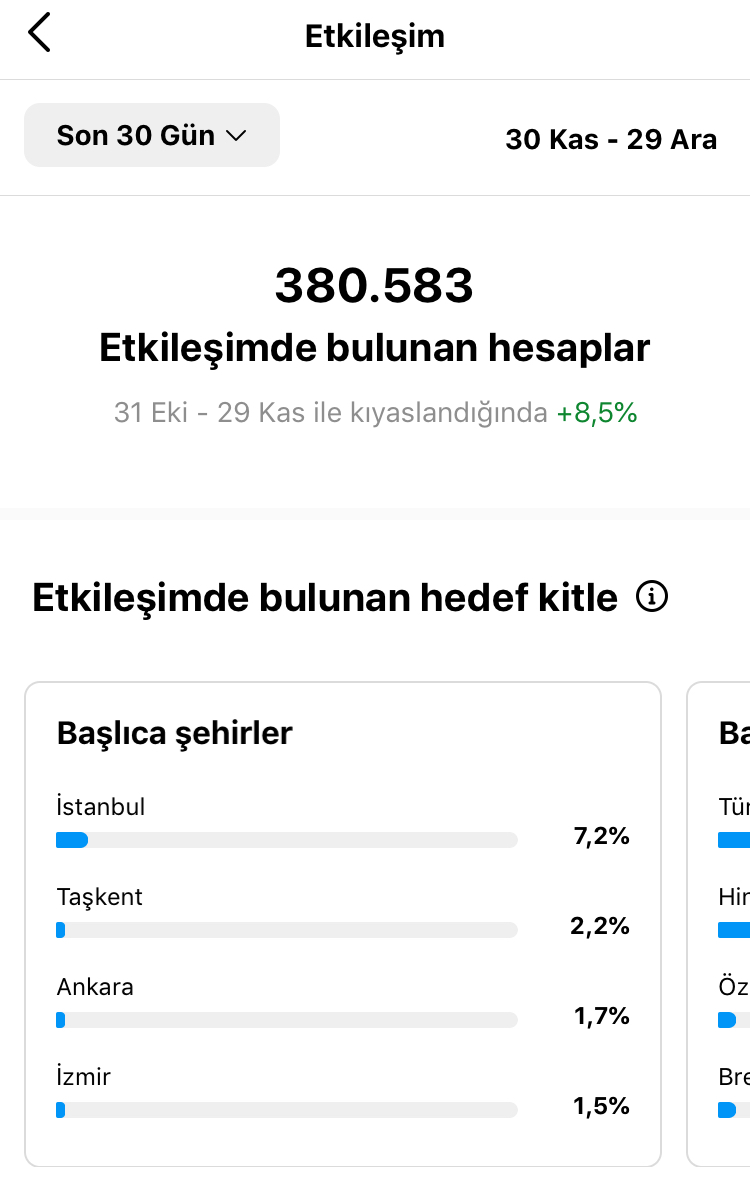Click the +8,5% change indicator

click(x=596, y=413)
